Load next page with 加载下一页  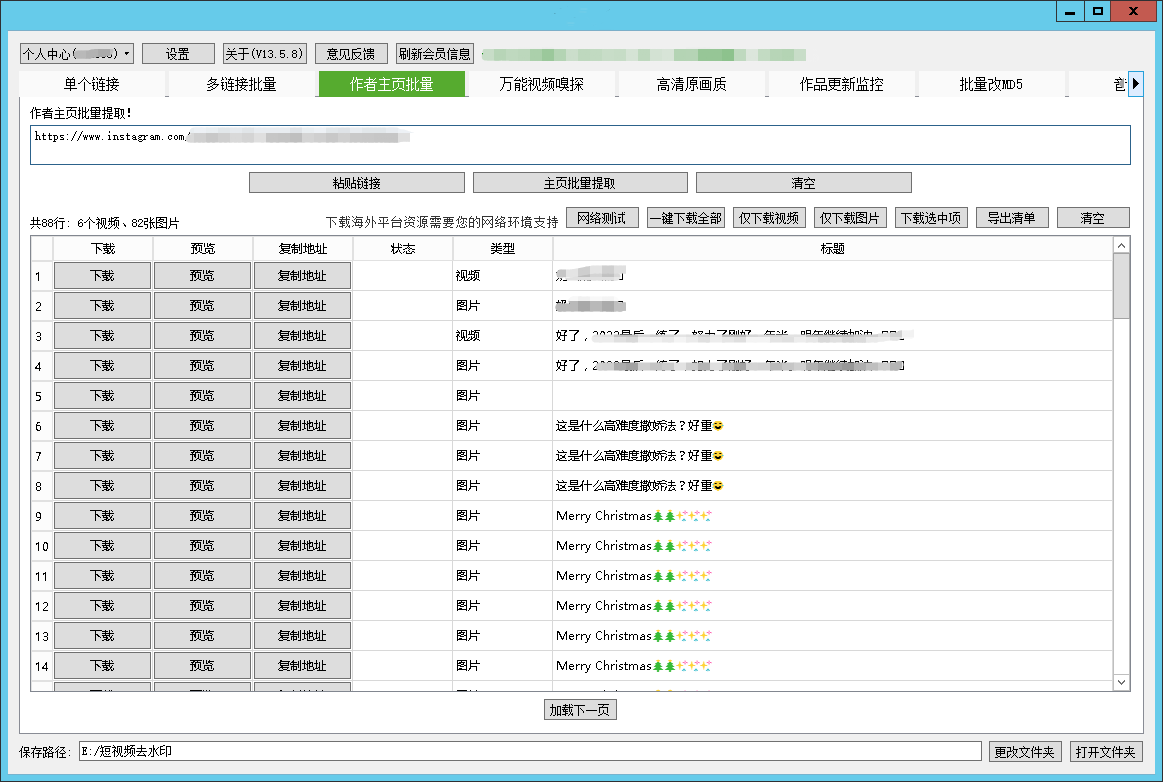click(x=581, y=710)
